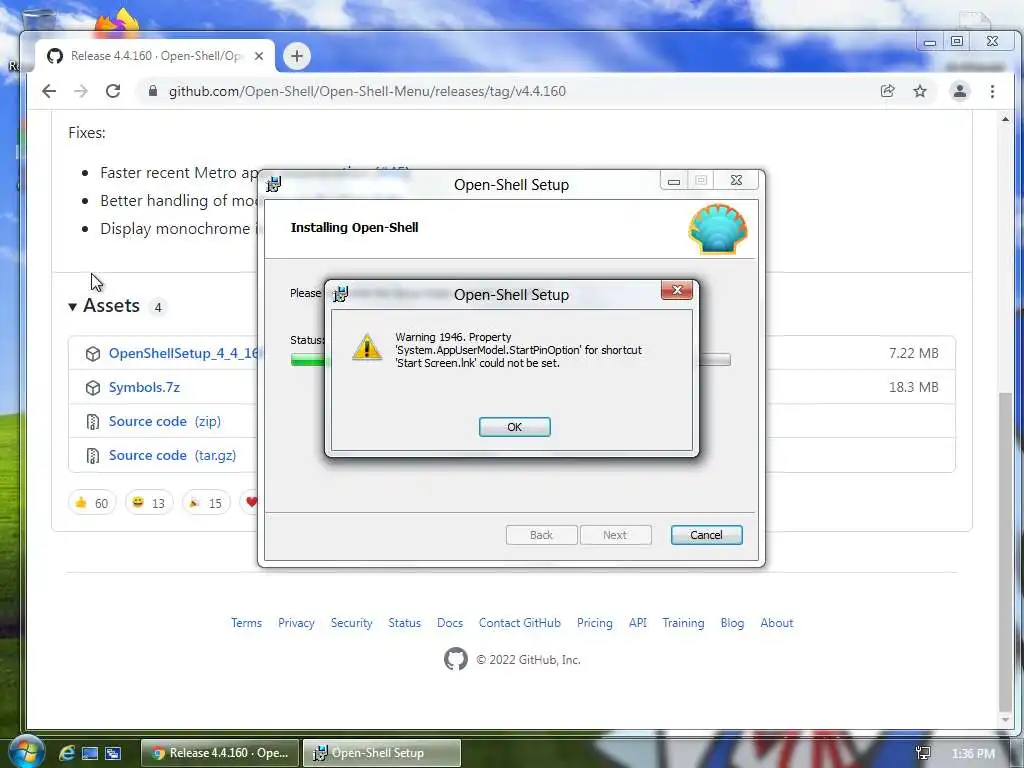This screenshot has height=768, width=1024.
Task: Download OpenShellSetup_4_4_160 asset
Action: coord(183,353)
